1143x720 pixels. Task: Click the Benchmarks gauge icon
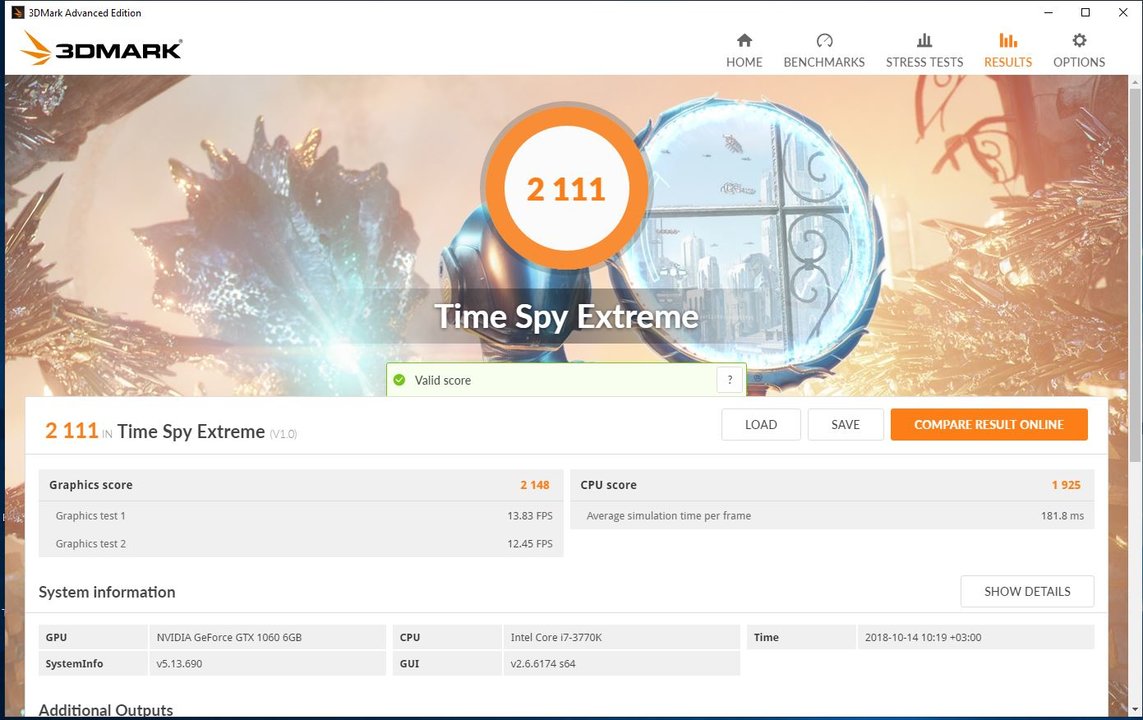click(824, 40)
